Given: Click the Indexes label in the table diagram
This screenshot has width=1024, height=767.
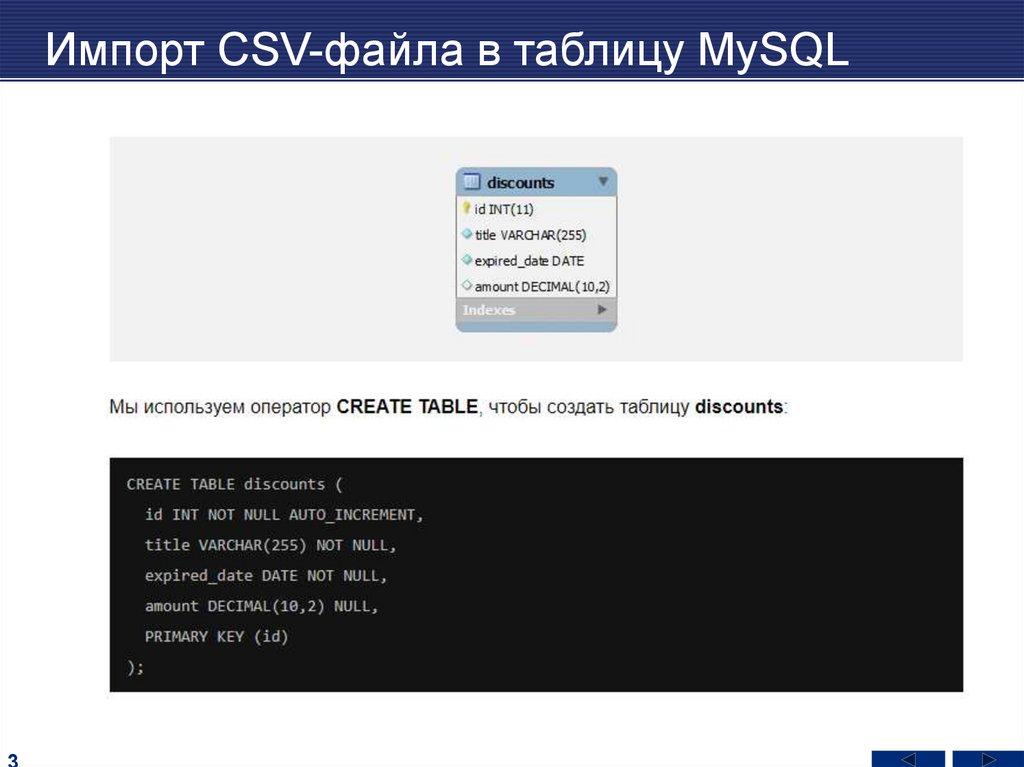Looking at the screenshot, I should pyautogui.click(x=489, y=310).
